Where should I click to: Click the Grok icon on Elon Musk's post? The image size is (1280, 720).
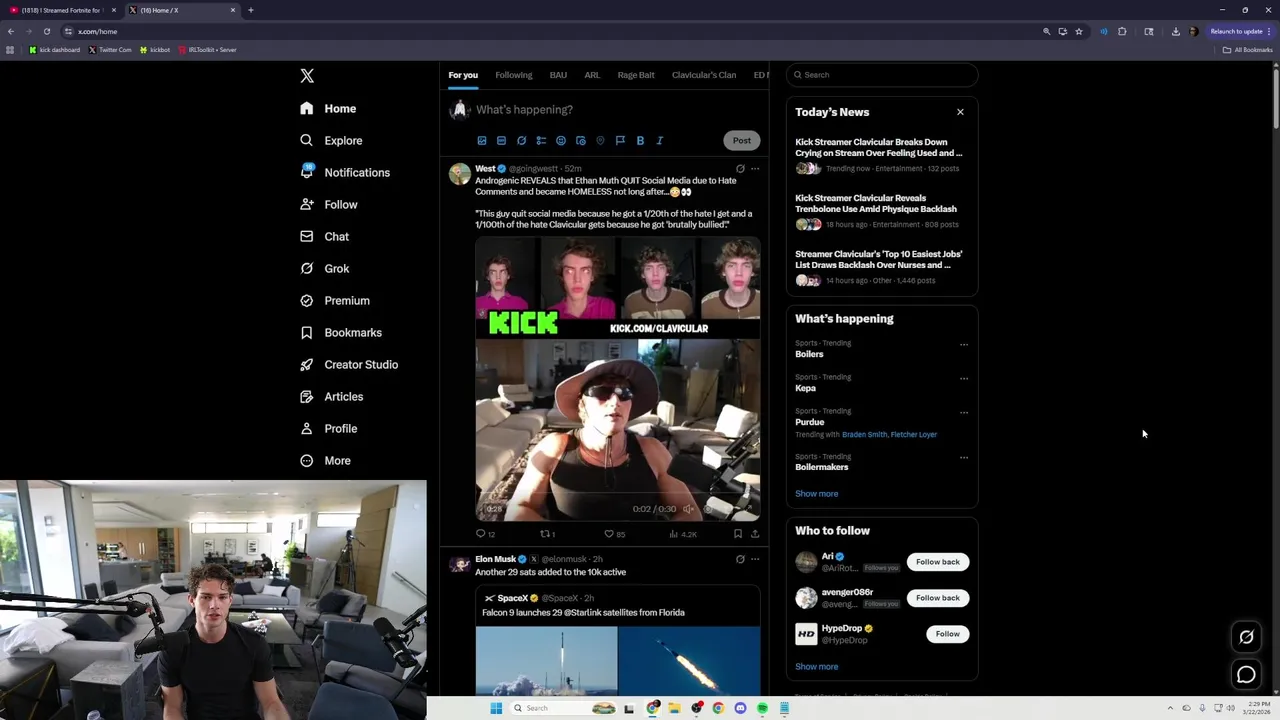[x=740, y=559]
